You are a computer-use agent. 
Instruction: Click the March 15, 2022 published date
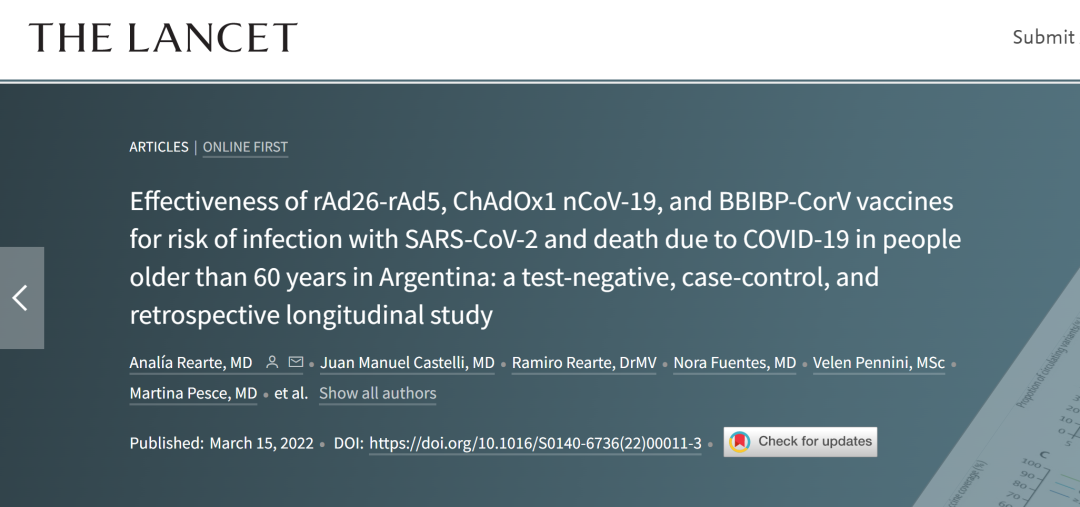[261, 443]
